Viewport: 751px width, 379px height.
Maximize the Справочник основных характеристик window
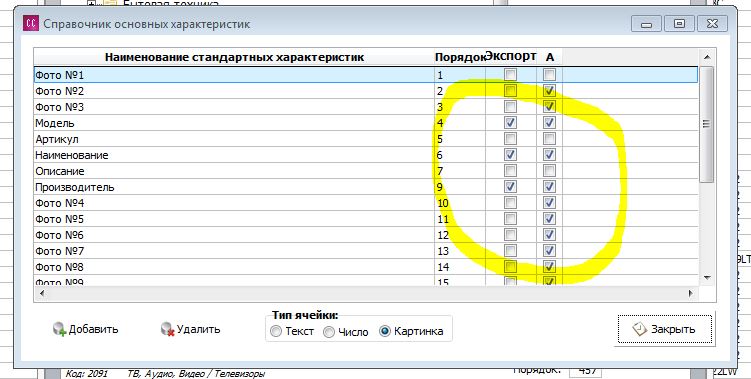(x=679, y=23)
